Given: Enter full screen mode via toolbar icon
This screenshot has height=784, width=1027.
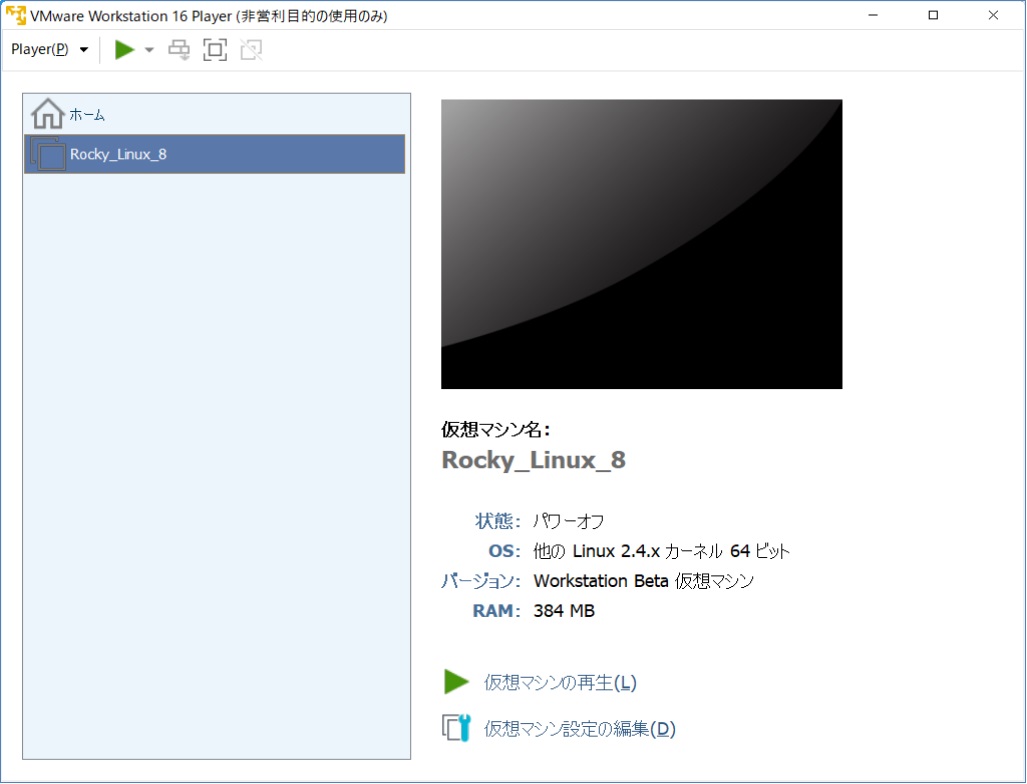Looking at the screenshot, I should coord(215,50).
